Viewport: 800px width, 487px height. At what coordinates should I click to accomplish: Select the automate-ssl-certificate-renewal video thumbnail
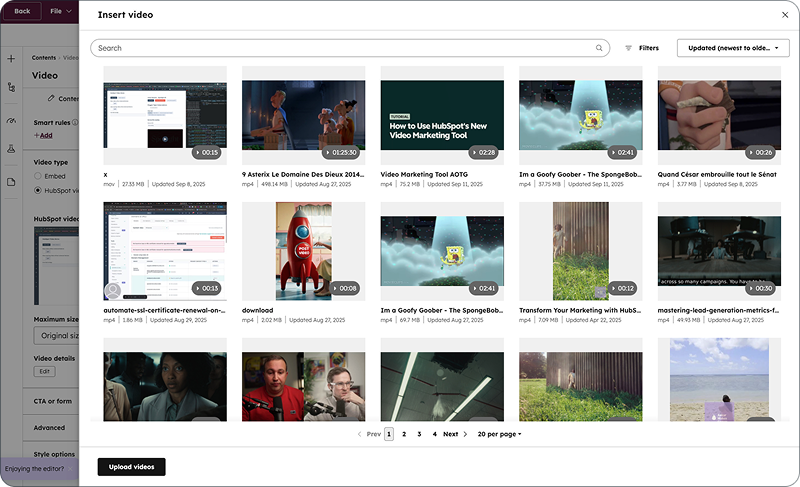tap(165, 251)
